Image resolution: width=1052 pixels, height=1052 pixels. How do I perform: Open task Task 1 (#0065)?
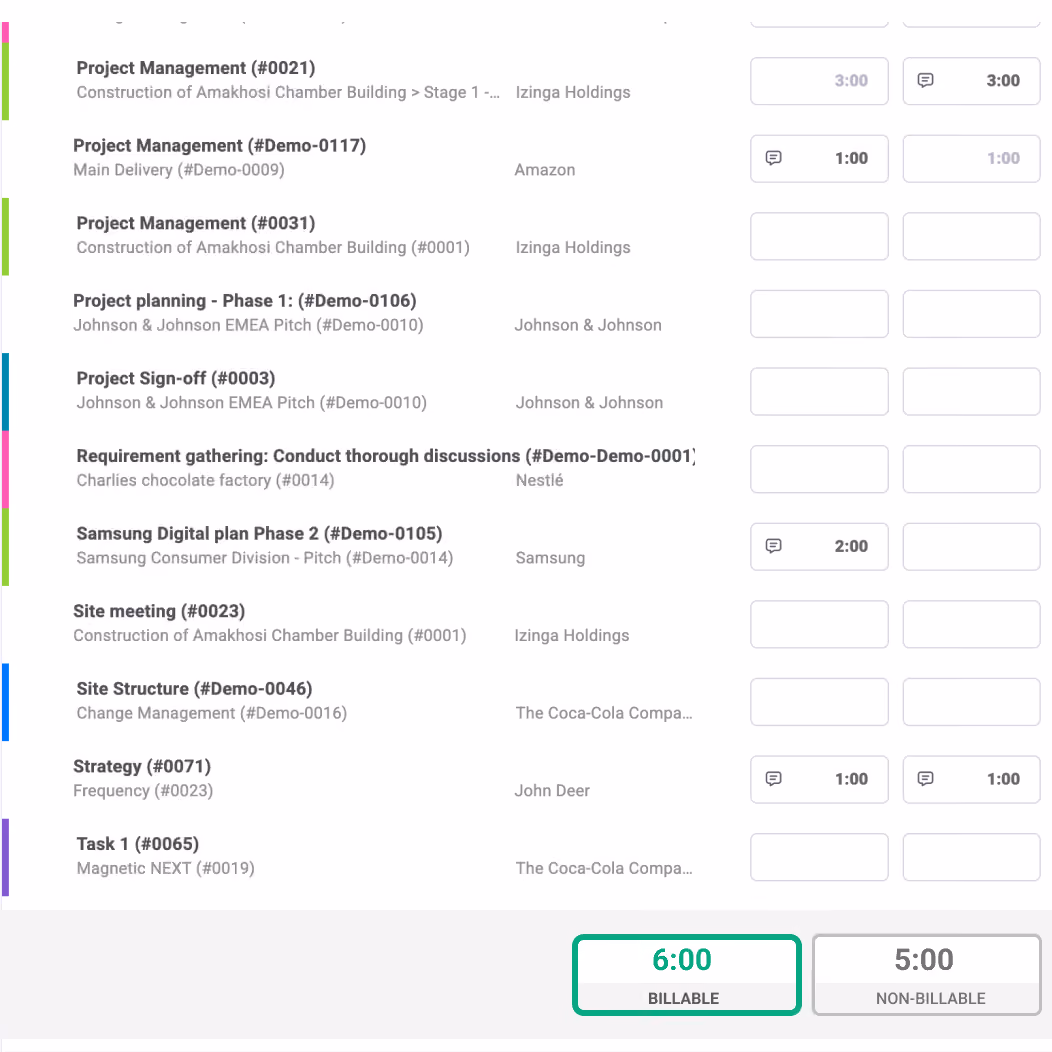pos(138,844)
